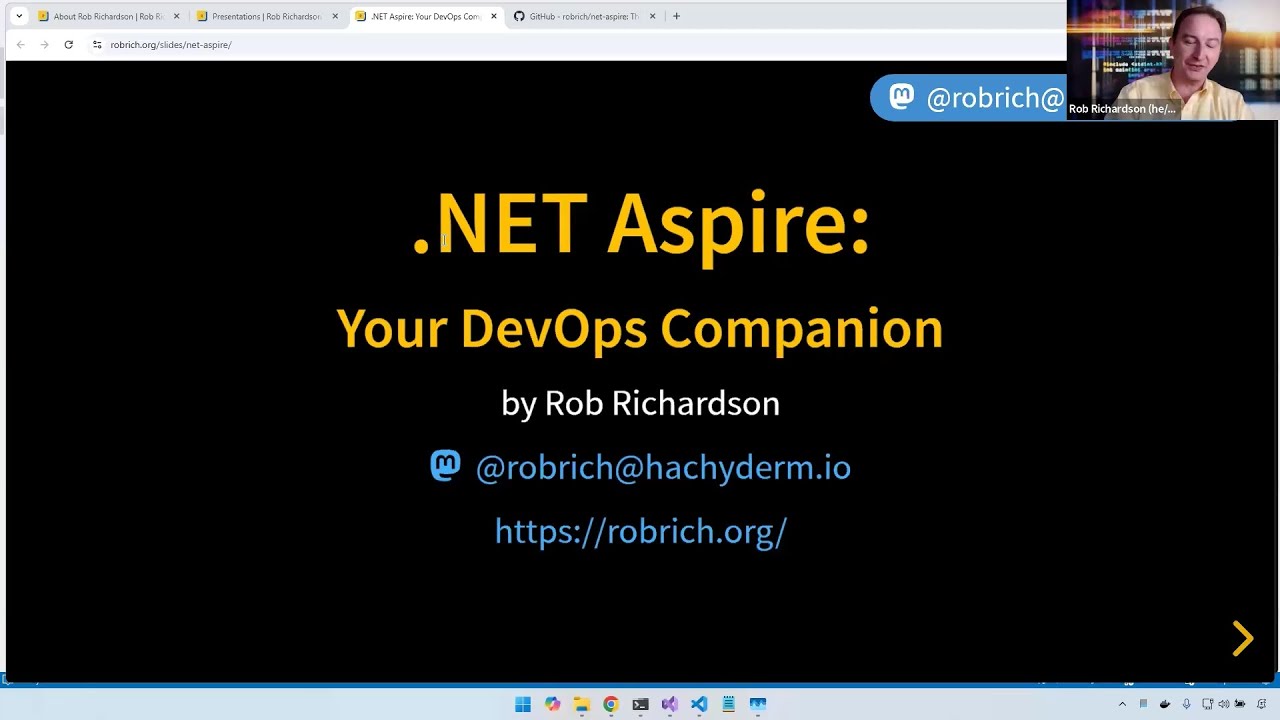Close the Presentations tab
The height and width of the screenshot is (720, 1280).
pyautogui.click(x=335, y=16)
